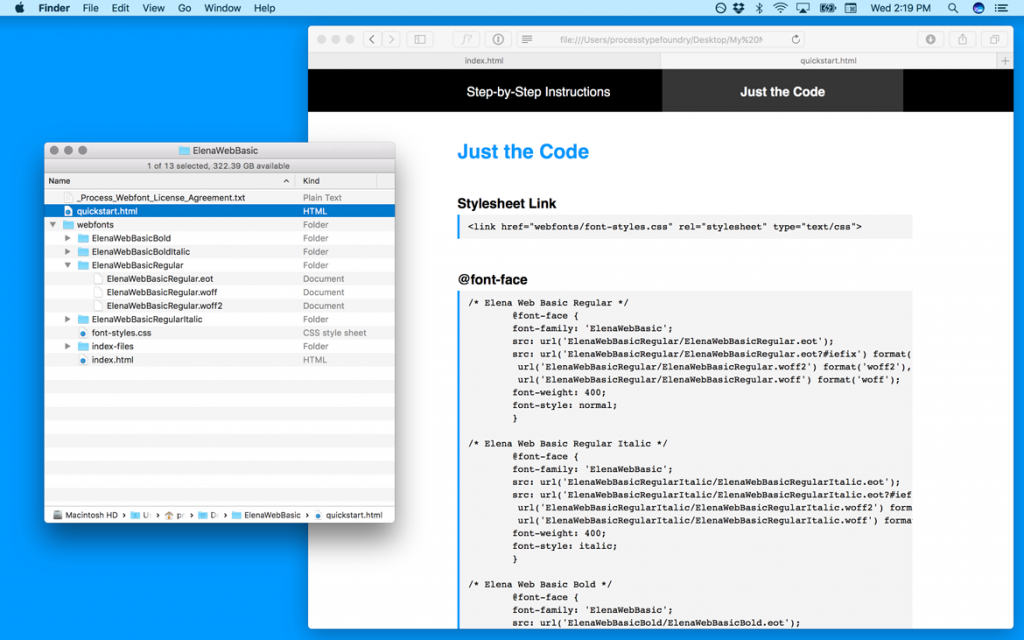
Task: Show Safari downloads
Action: point(931,39)
